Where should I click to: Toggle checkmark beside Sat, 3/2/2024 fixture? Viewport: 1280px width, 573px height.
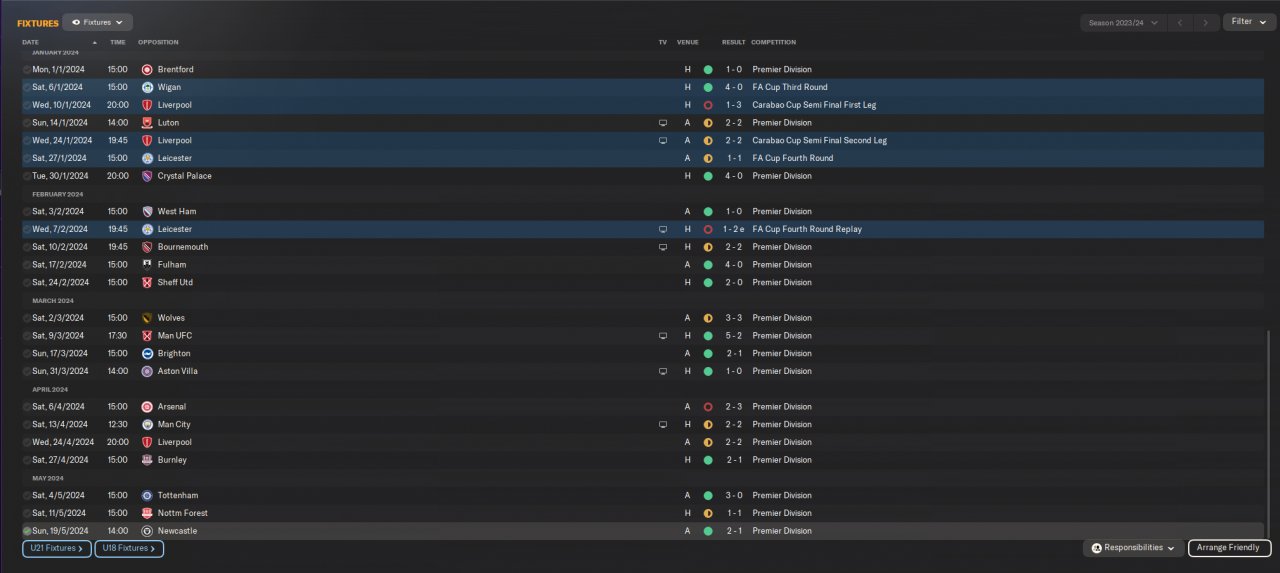tap(27, 212)
